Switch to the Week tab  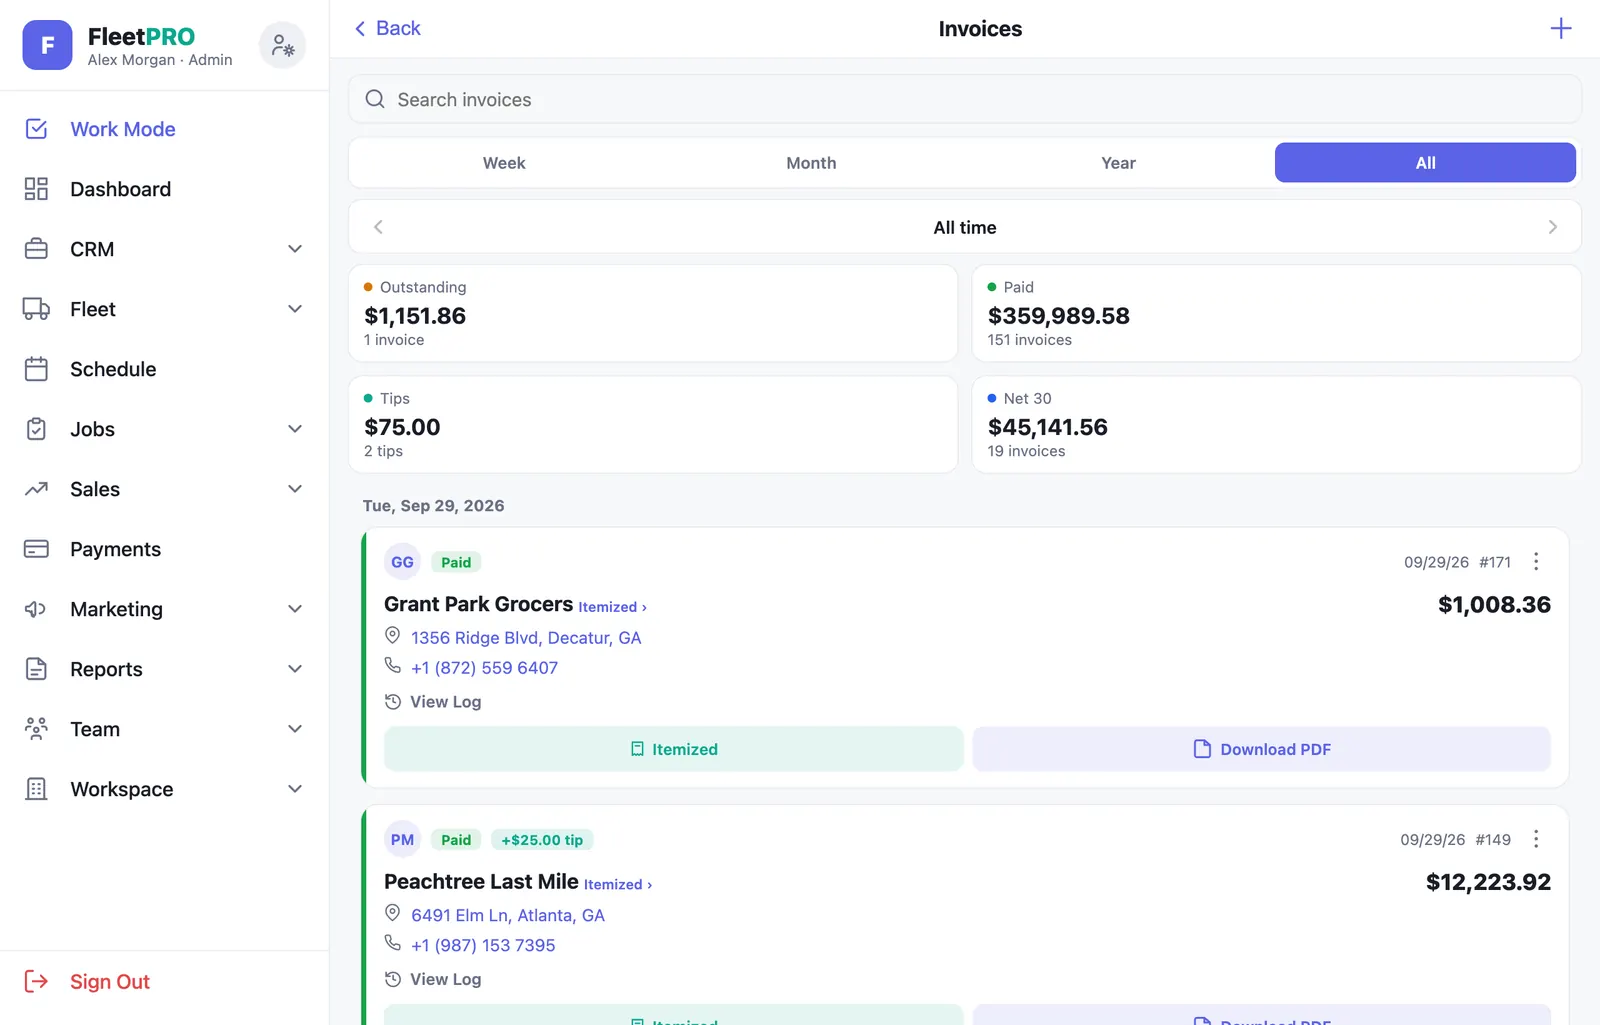click(504, 163)
